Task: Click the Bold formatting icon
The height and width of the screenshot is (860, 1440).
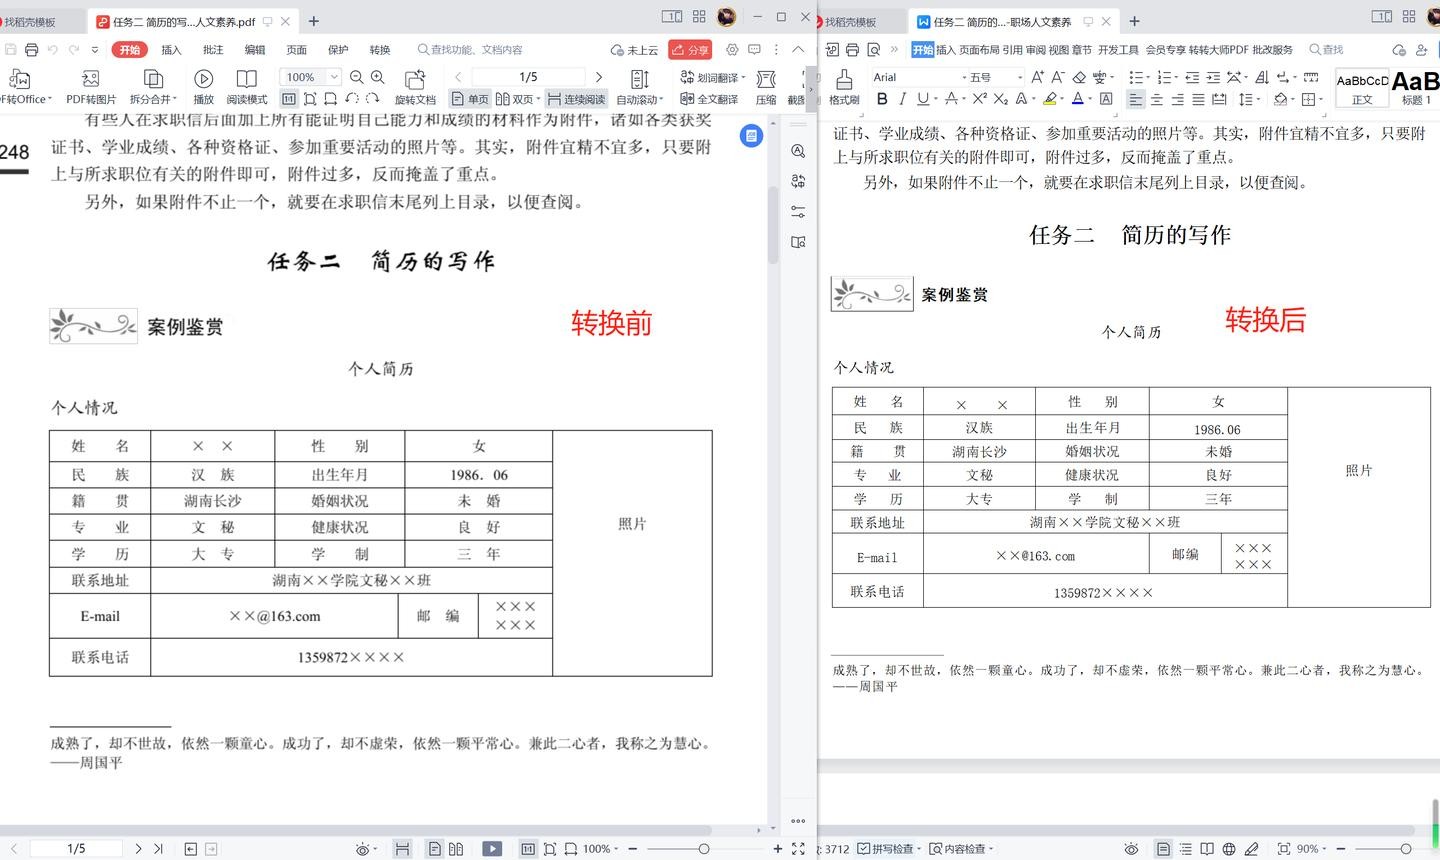Action: click(x=882, y=99)
